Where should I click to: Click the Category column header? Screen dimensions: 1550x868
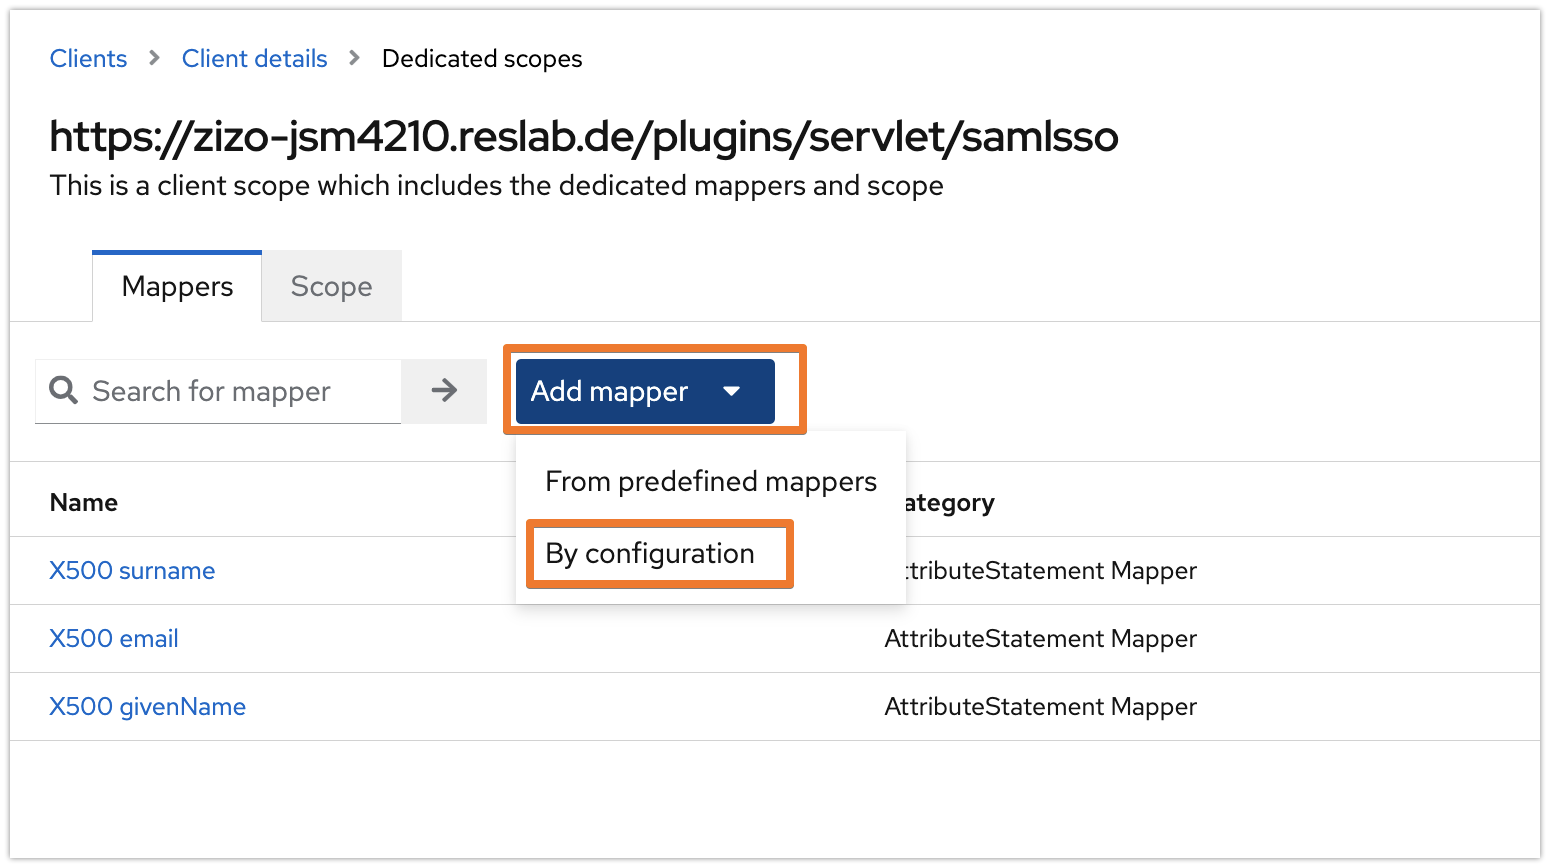948,502
